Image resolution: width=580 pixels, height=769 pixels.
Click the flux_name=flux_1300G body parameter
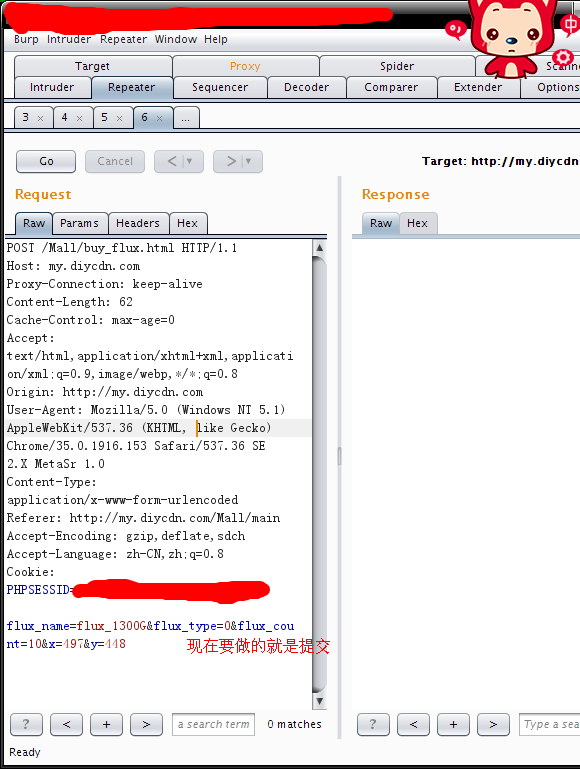pos(76,626)
